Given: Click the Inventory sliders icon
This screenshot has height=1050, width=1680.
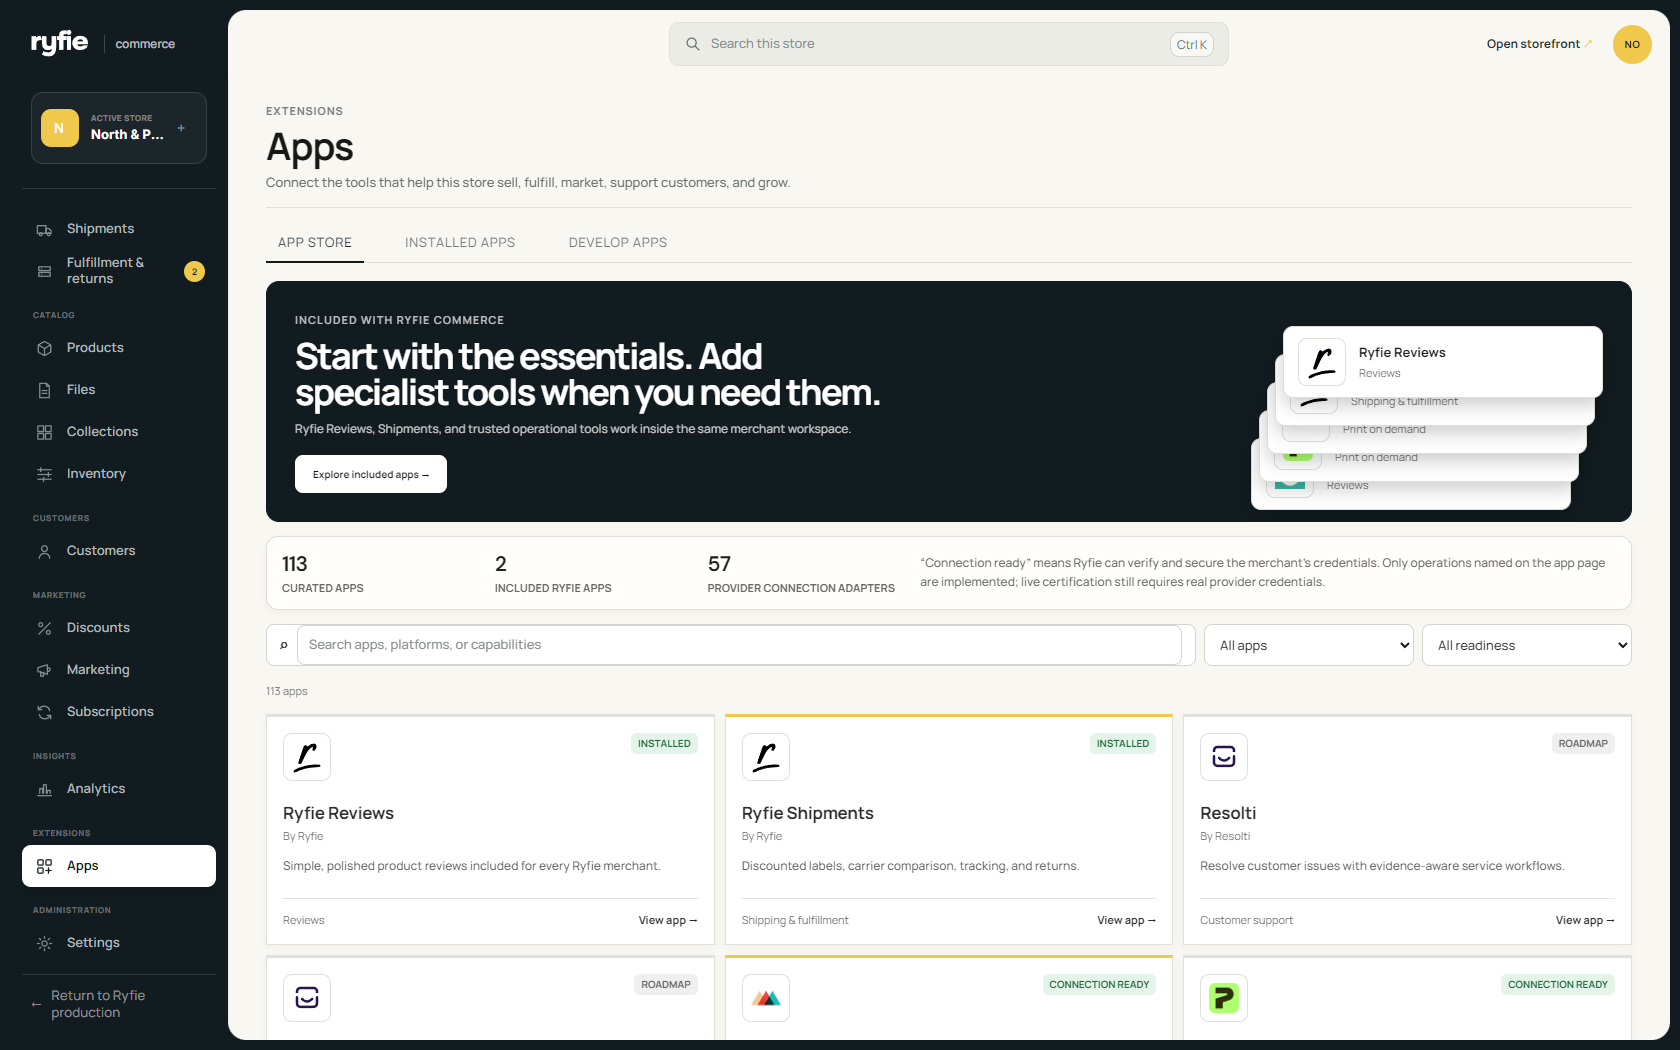Looking at the screenshot, I should pyautogui.click(x=44, y=474).
